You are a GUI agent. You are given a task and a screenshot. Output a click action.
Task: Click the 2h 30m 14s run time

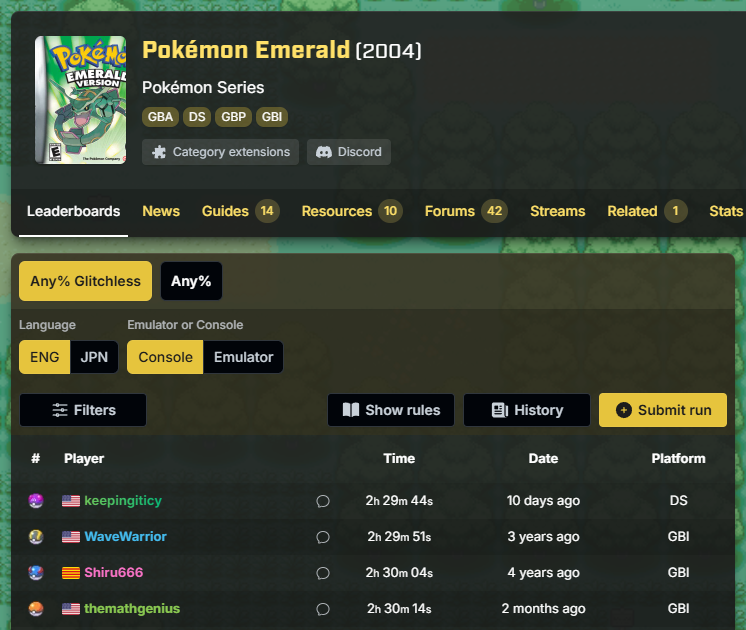tap(399, 609)
